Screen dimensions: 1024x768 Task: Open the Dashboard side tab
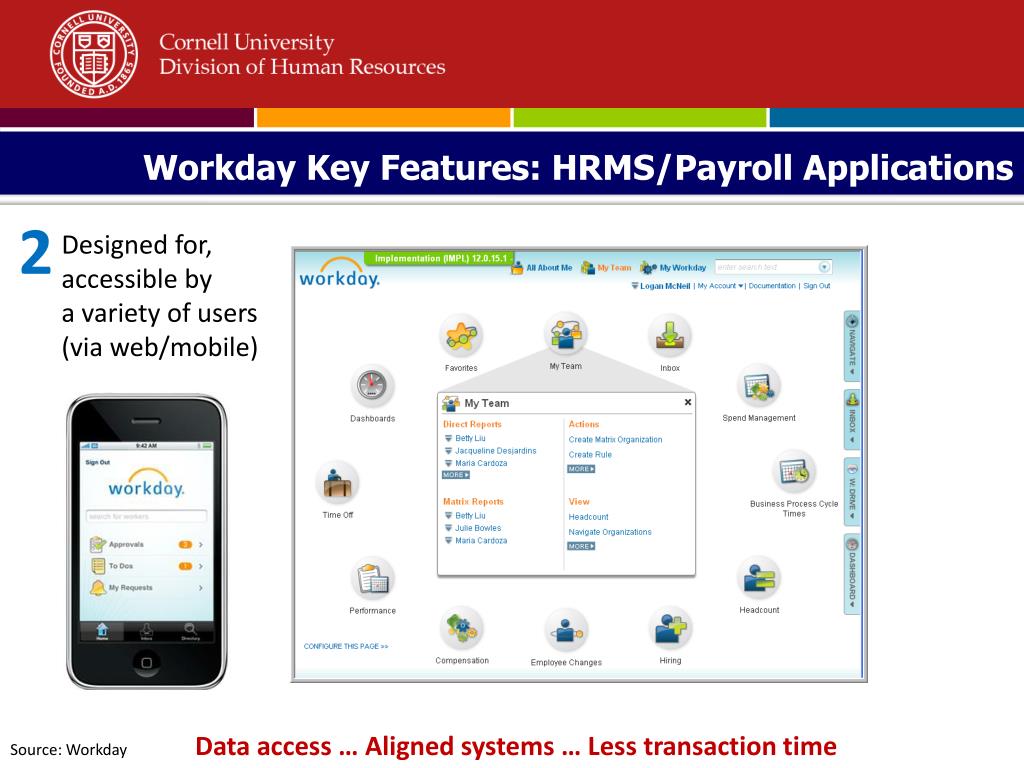pos(852,575)
